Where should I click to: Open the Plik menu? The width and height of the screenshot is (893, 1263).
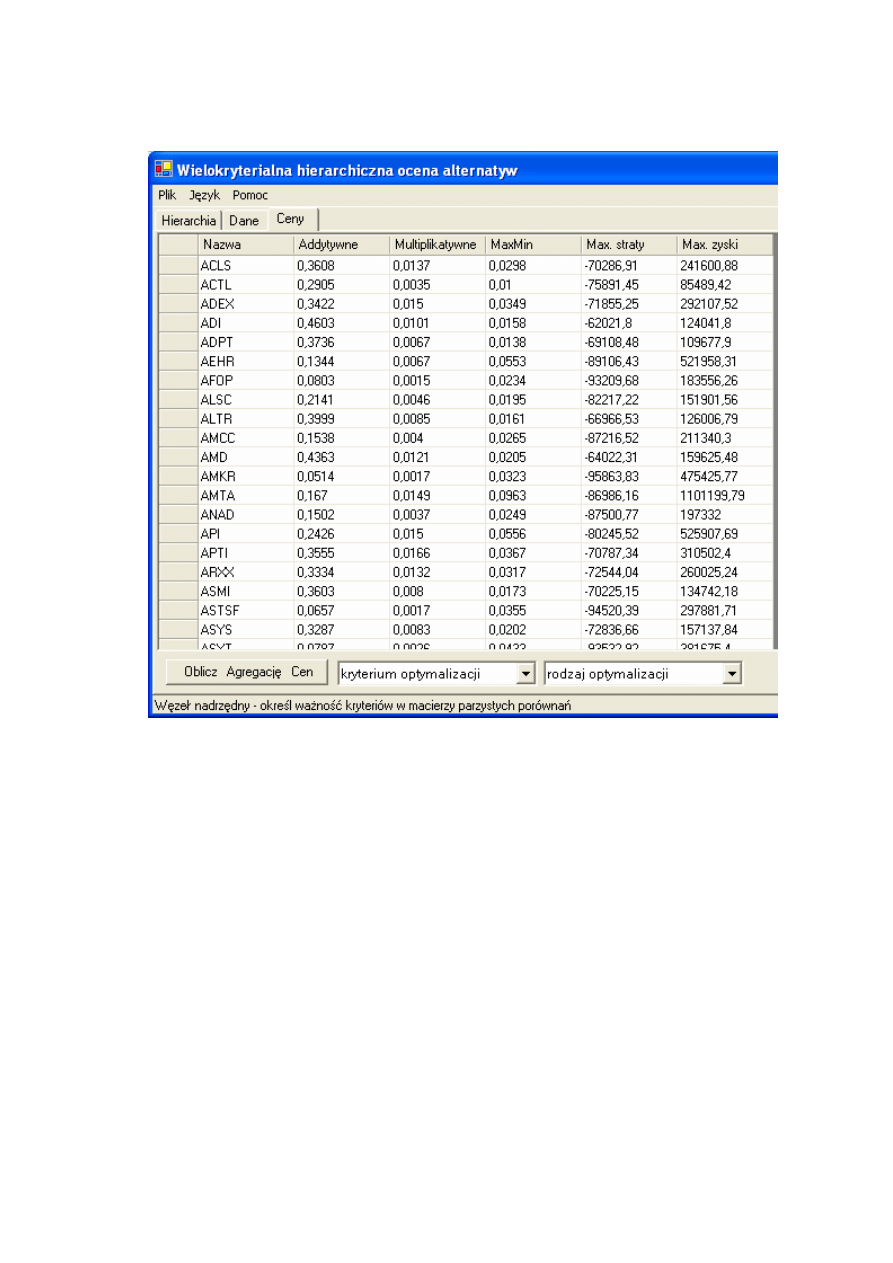(167, 195)
